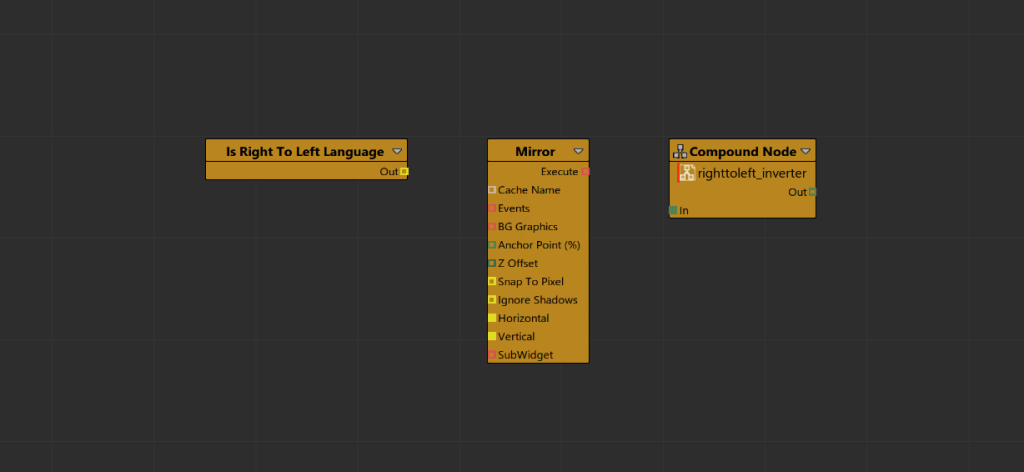Image resolution: width=1024 pixels, height=472 pixels.
Task: Click the Ignore Shadows input pin
Action: pos(492,300)
